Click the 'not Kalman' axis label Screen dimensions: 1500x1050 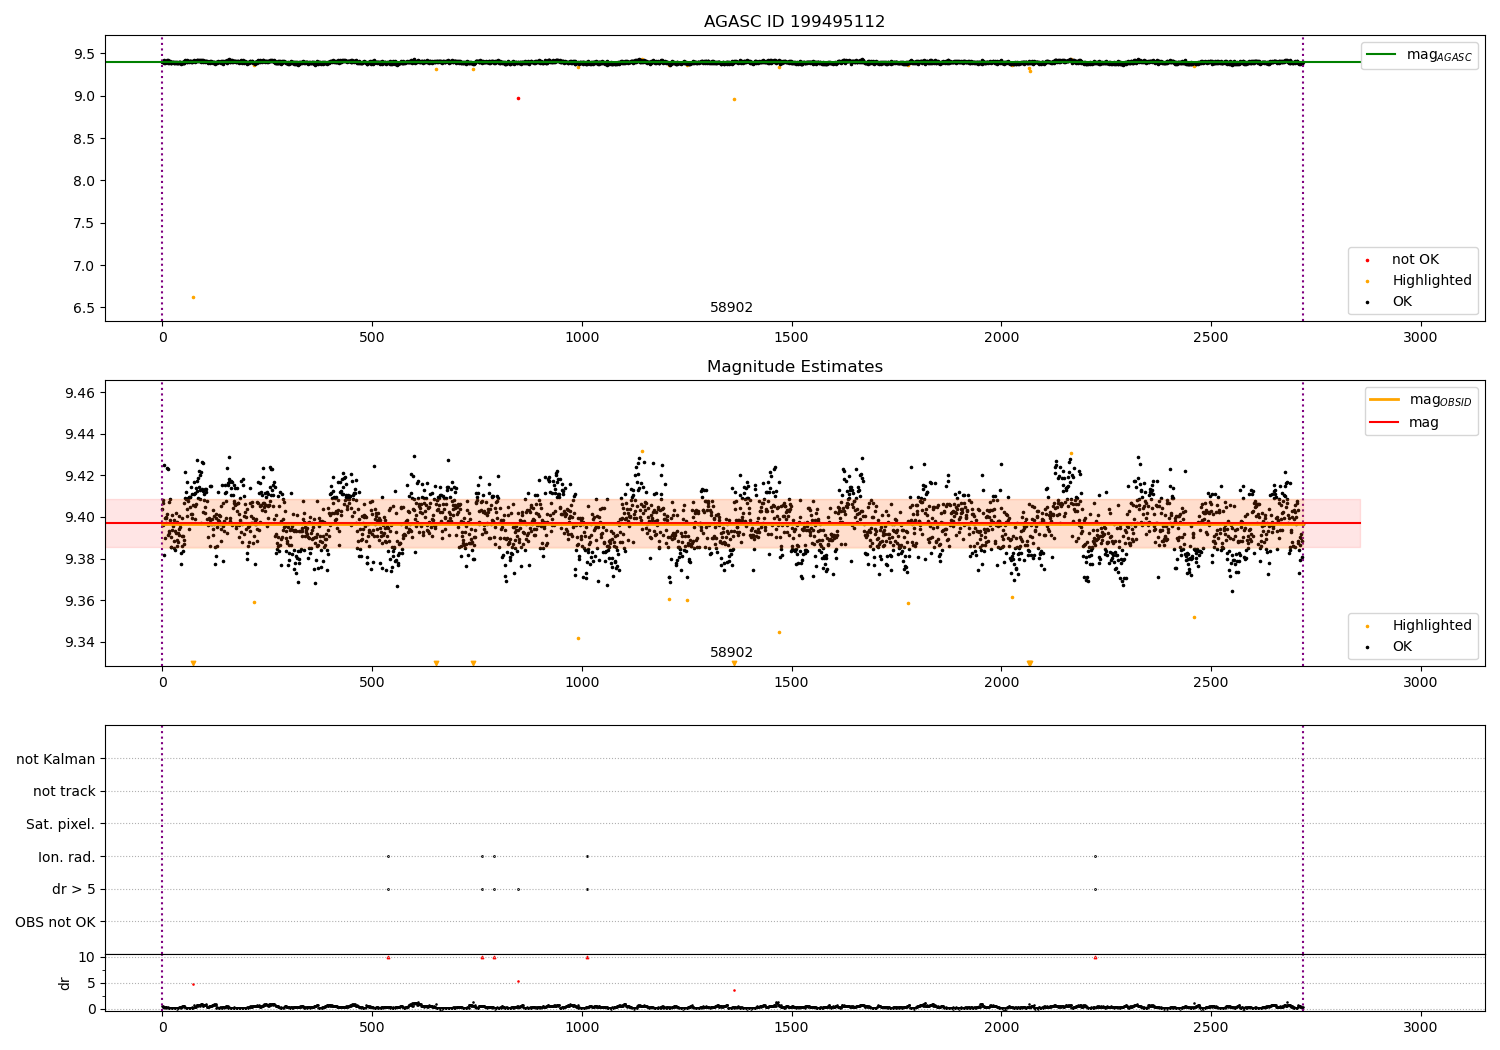[x=56, y=759]
